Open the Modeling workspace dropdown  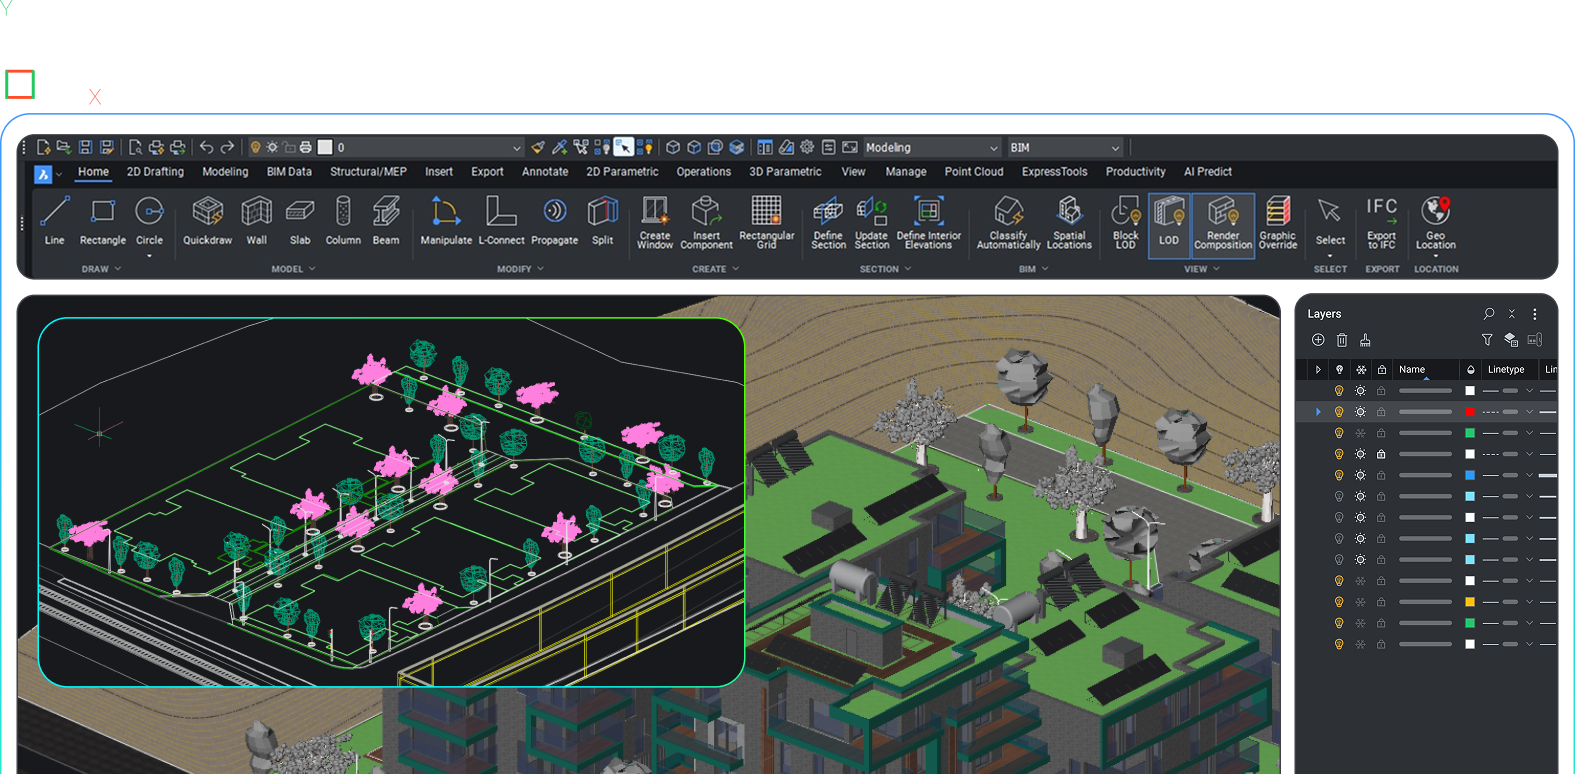coord(931,147)
